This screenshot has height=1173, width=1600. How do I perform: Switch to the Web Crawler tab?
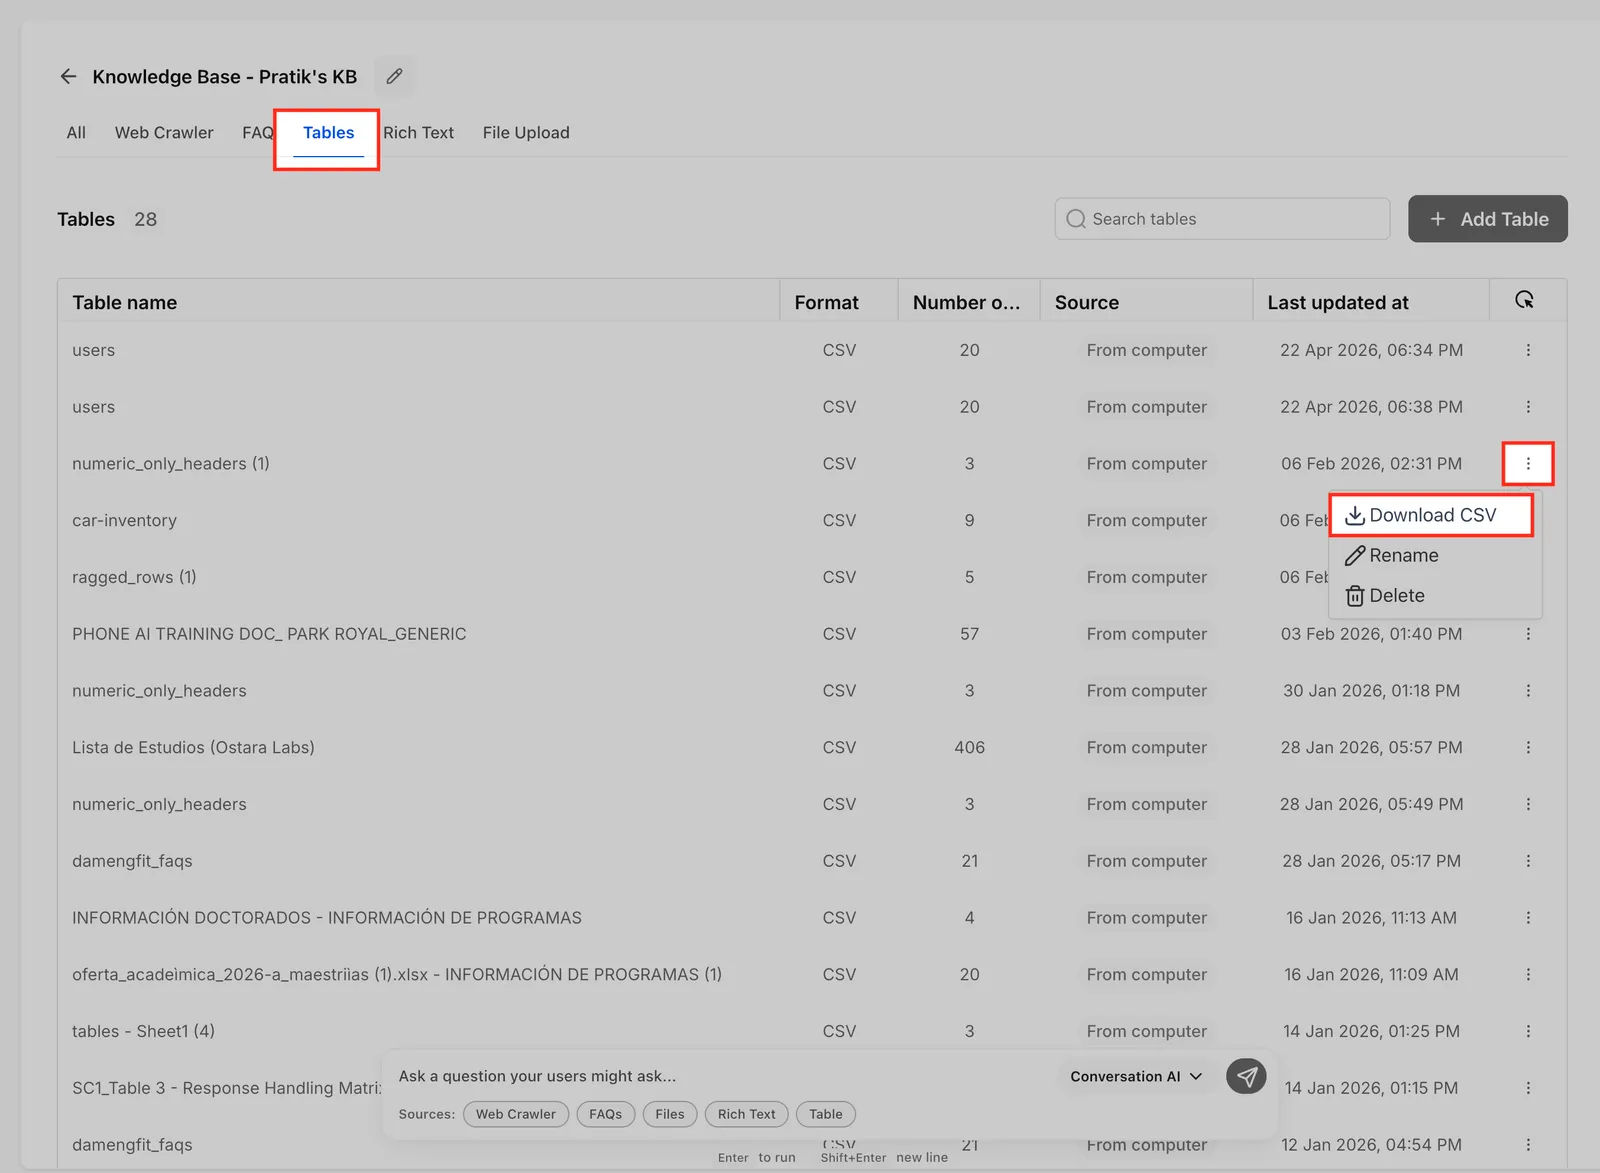(x=164, y=133)
